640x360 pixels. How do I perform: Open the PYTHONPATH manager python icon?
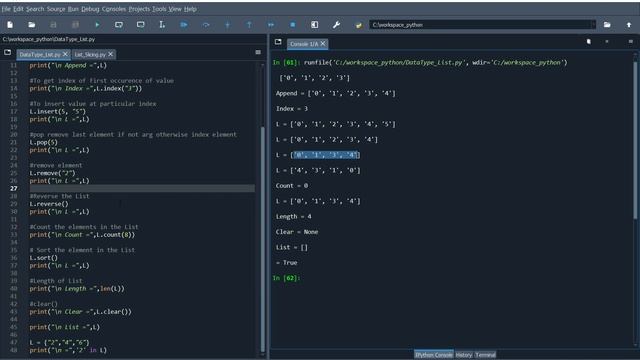358,25
